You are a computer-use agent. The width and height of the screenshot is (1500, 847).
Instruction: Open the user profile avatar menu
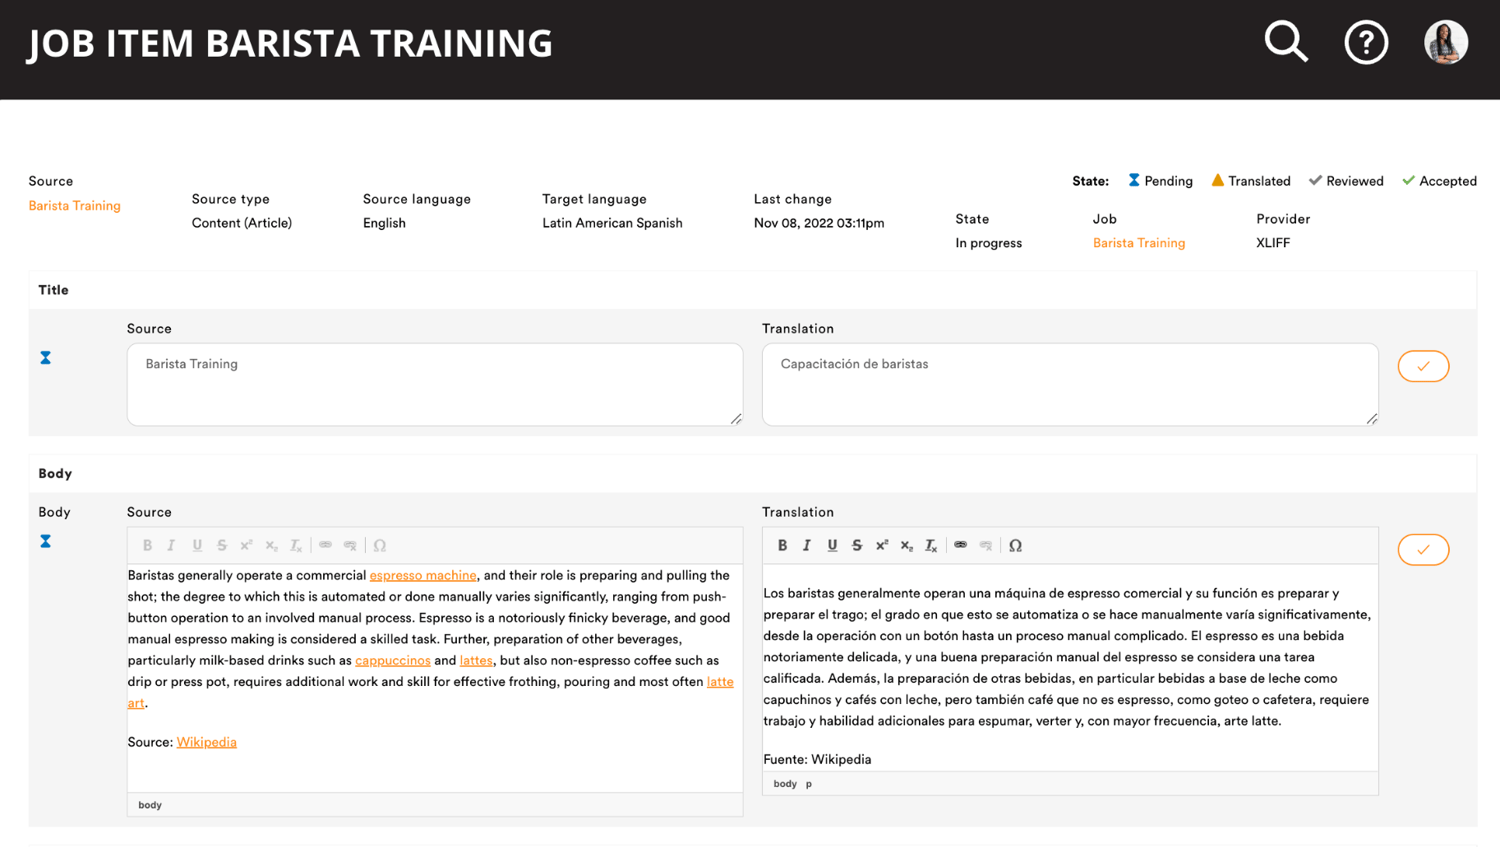pos(1445,42)
